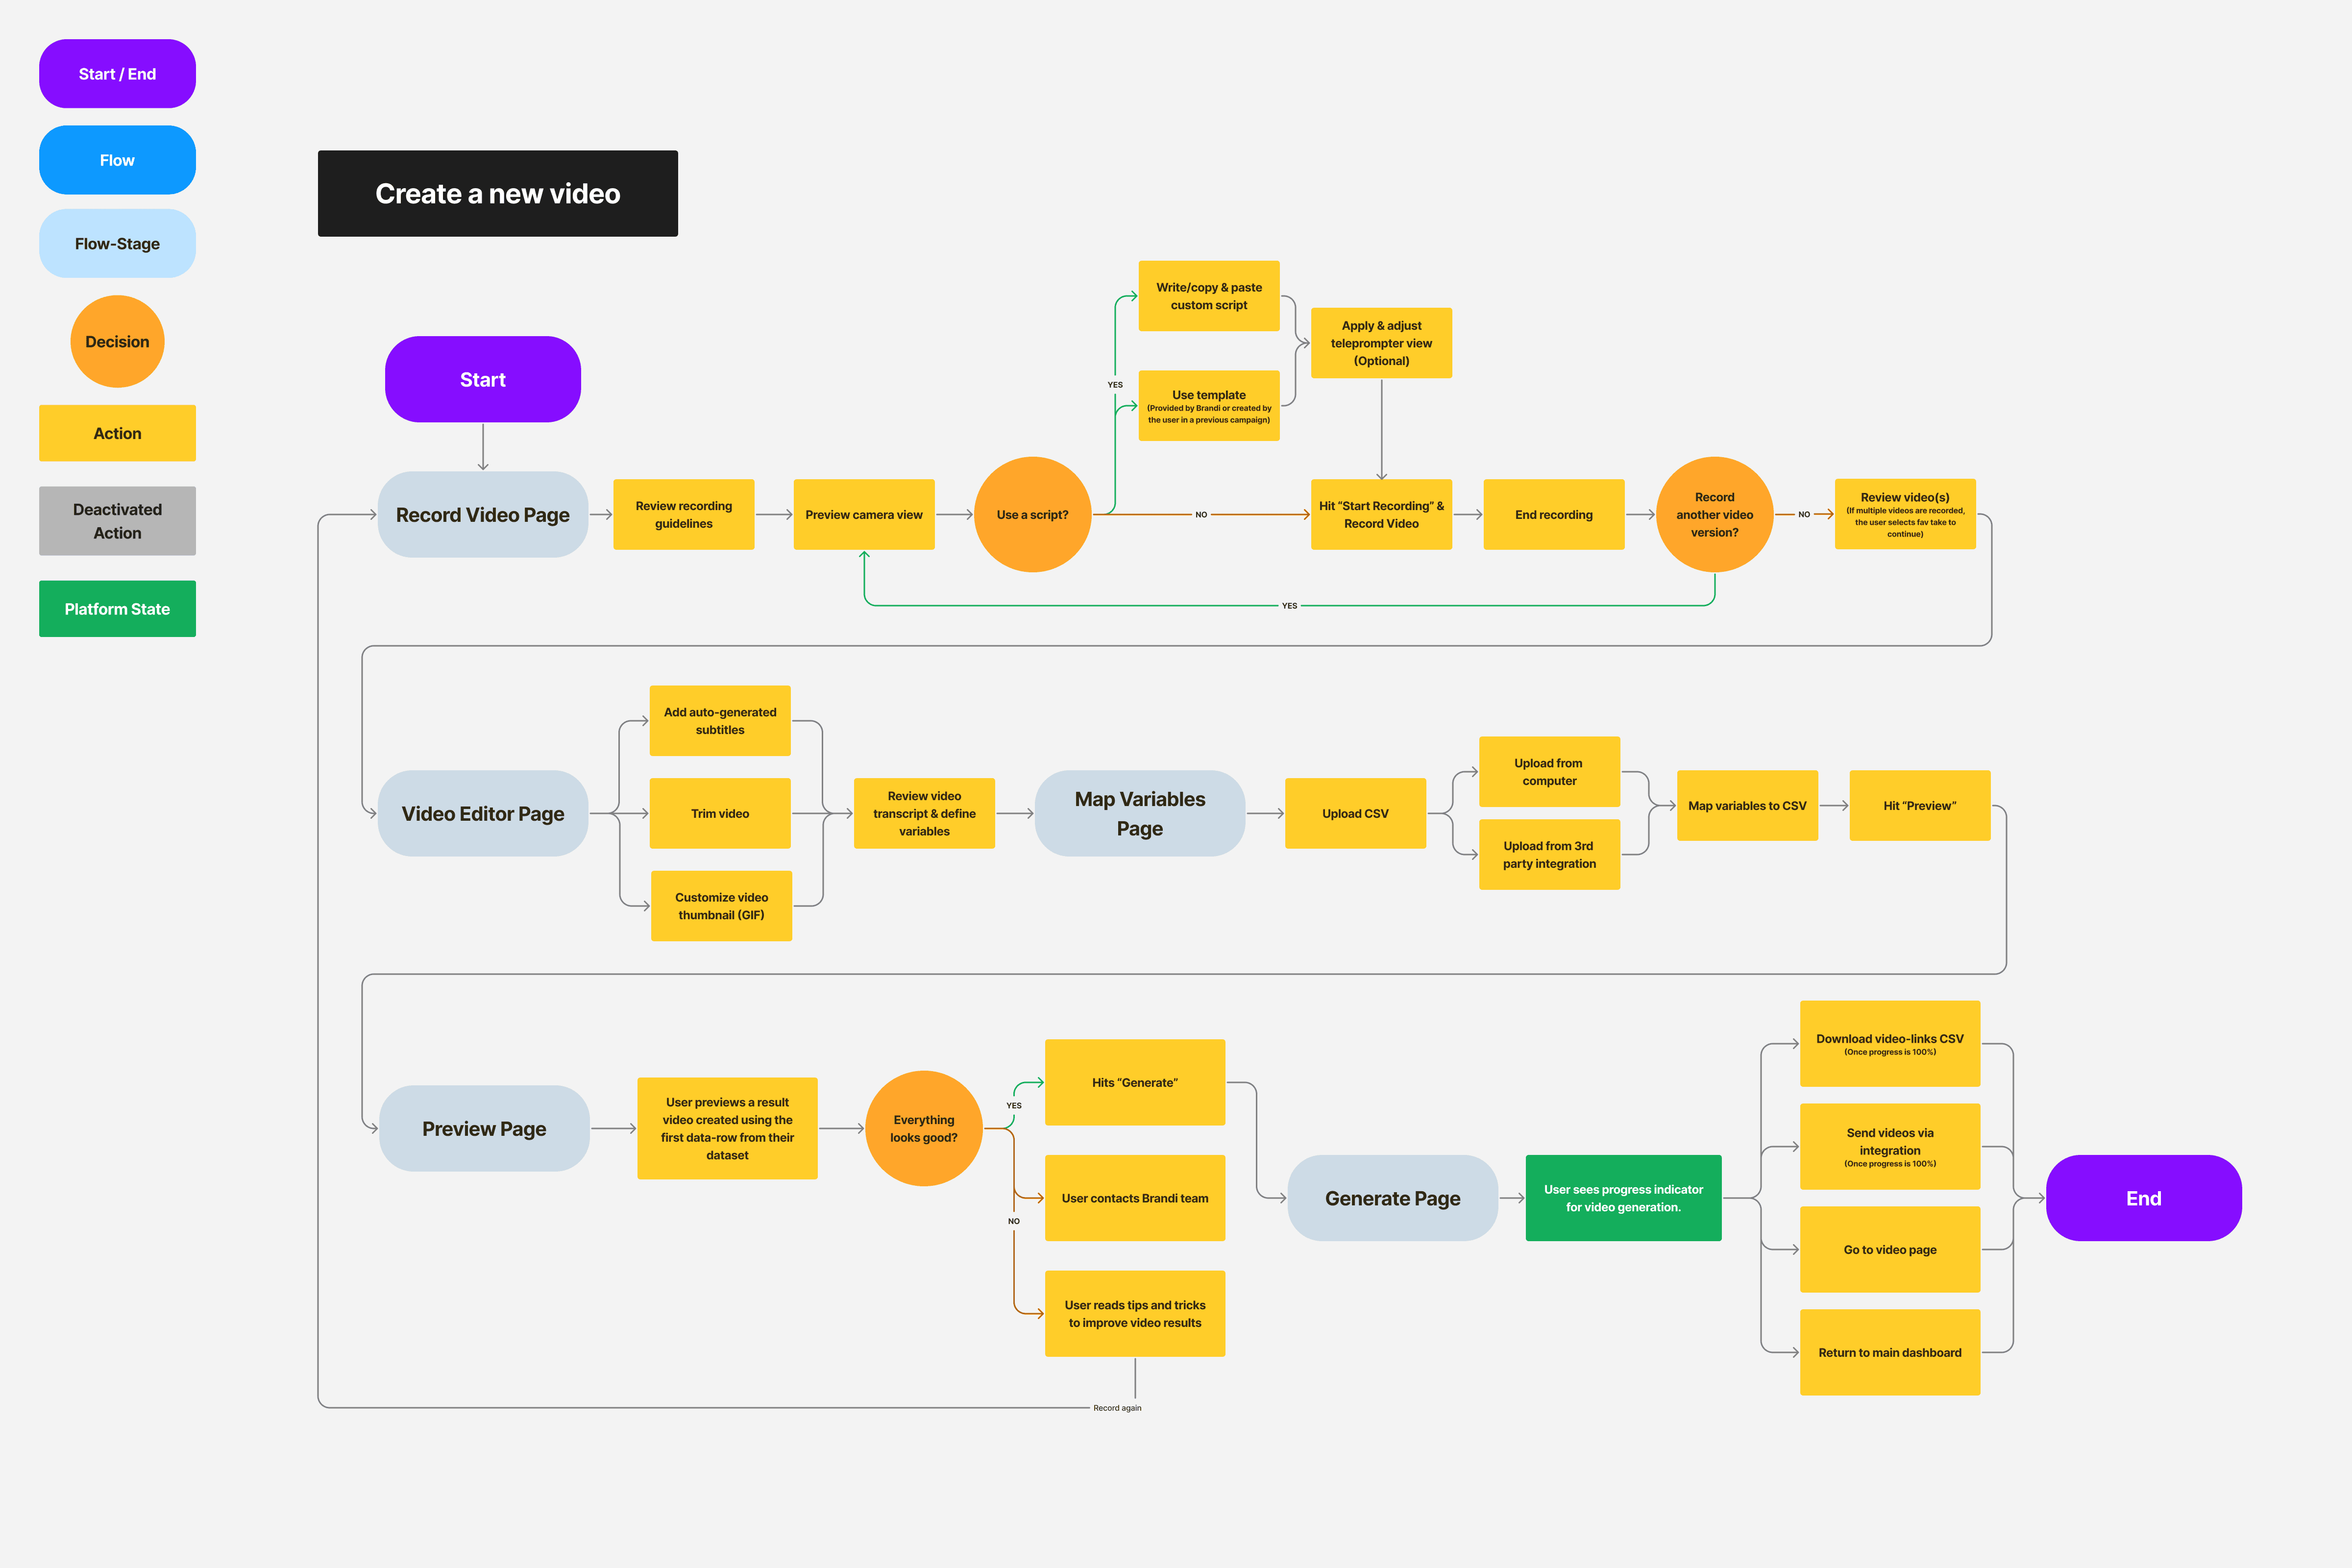Click 'Review video transcript & define variables'
2352x1568 pixels.
pos(924,813)
